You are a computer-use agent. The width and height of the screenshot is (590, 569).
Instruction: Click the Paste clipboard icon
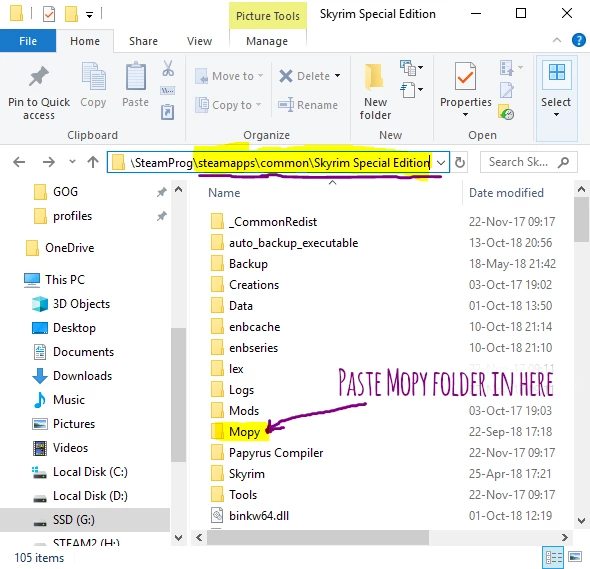coord(135,76)
